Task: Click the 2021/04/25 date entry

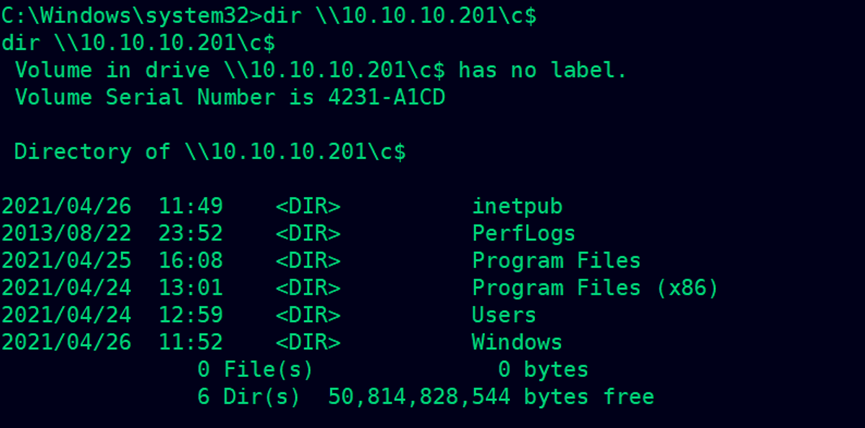Action: point(66,260)
